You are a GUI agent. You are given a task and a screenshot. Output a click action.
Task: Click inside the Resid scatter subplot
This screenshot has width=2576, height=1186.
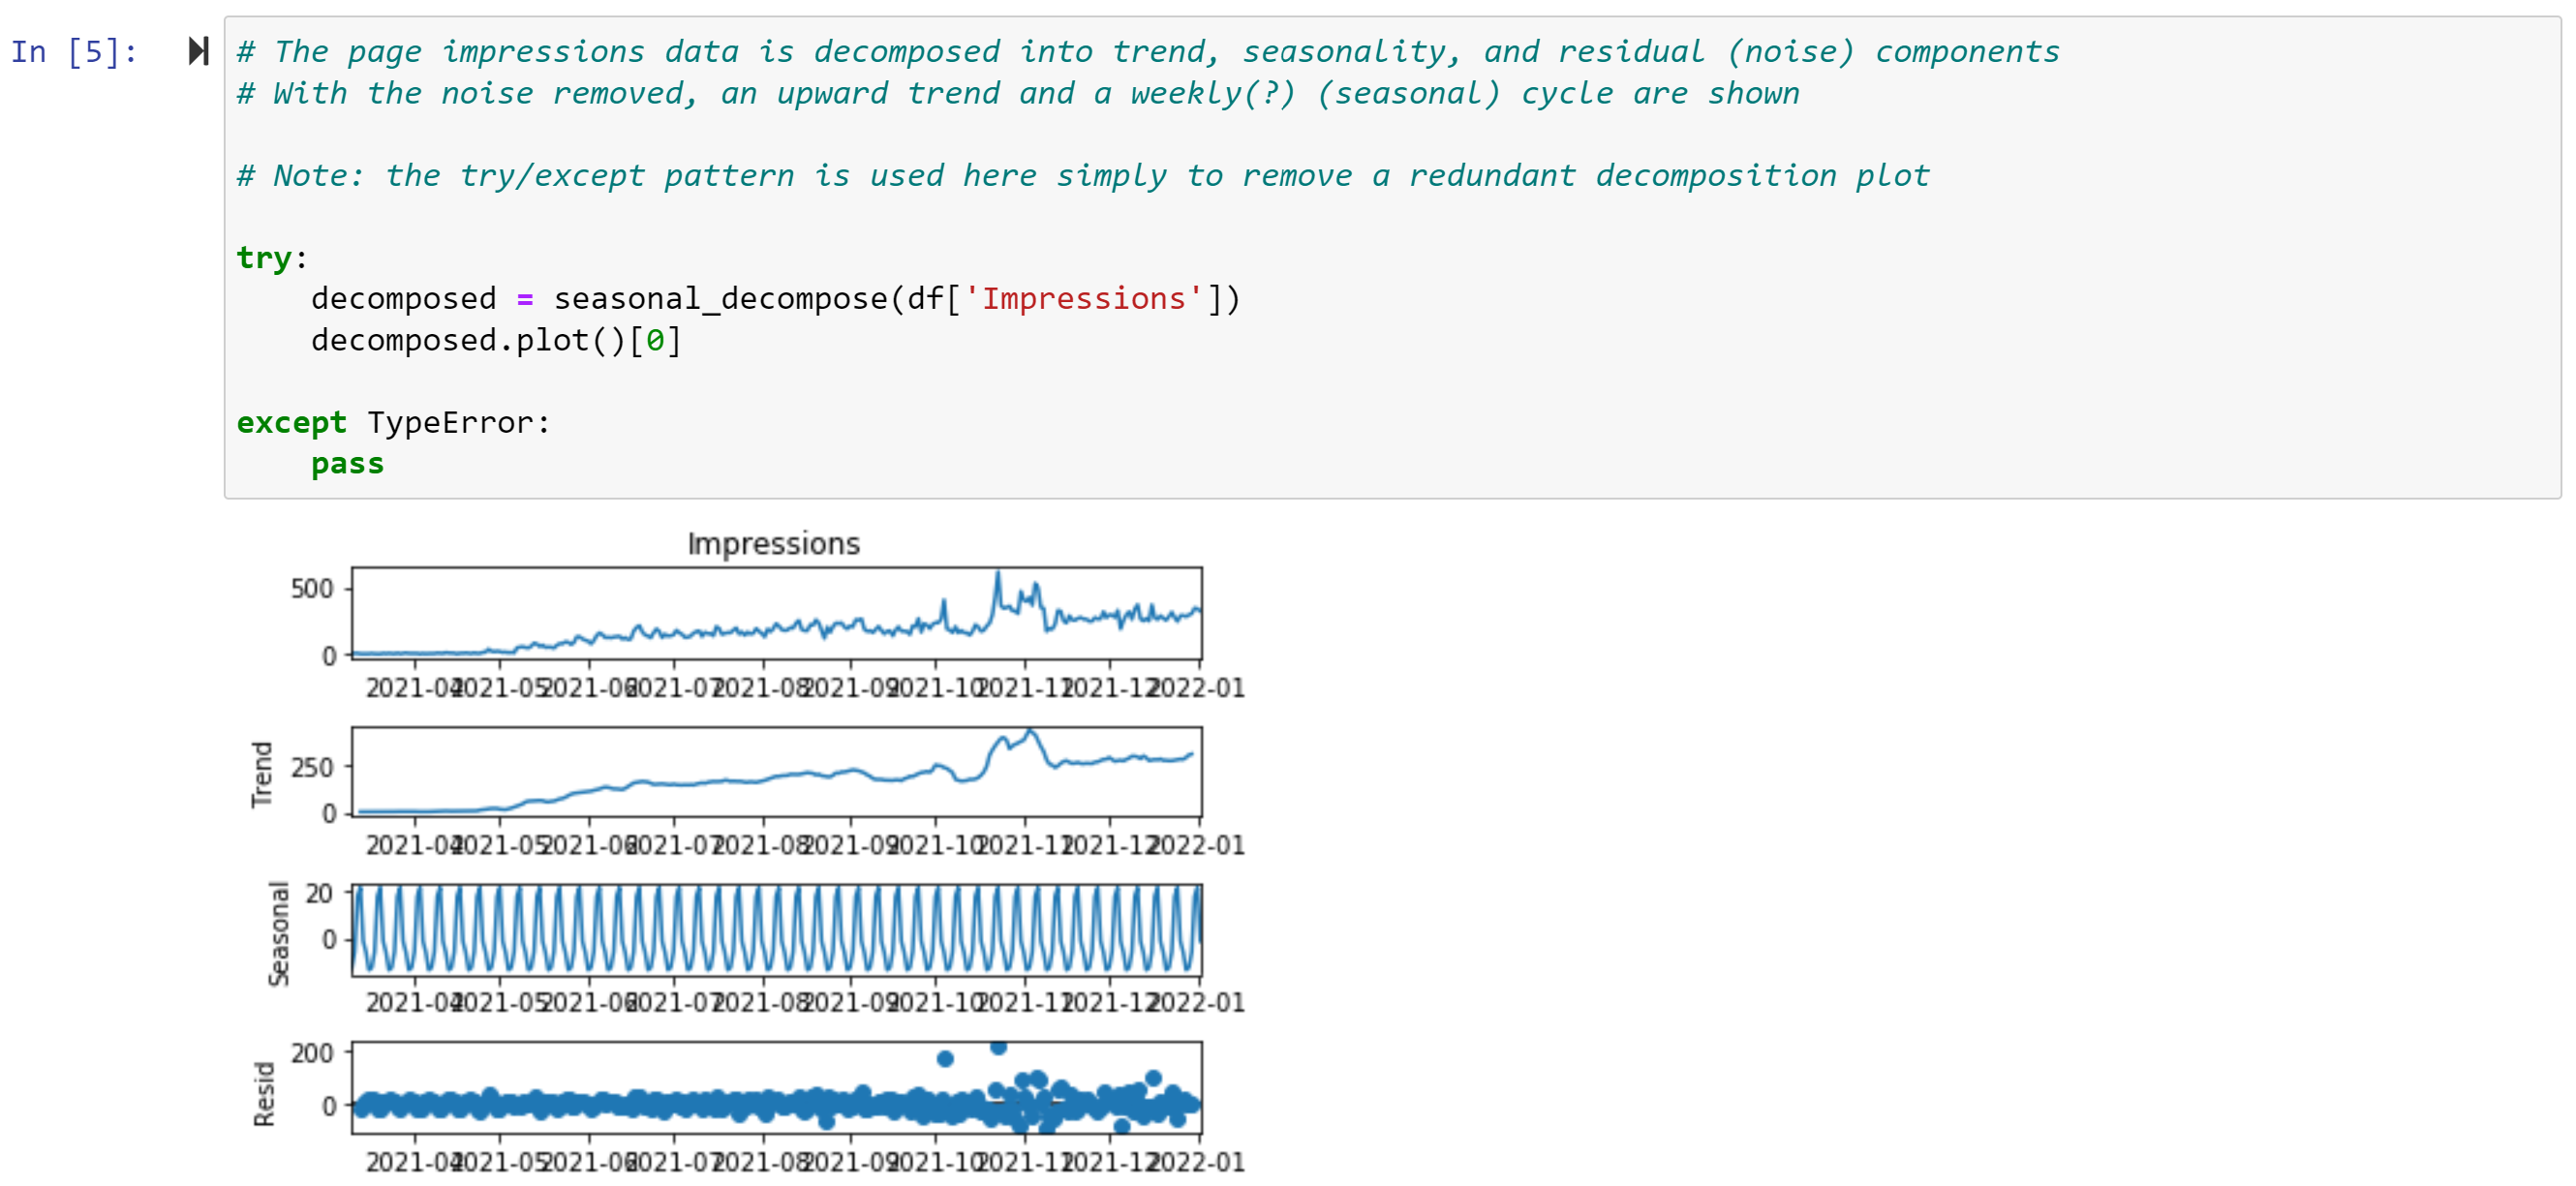pos(776,1088)
